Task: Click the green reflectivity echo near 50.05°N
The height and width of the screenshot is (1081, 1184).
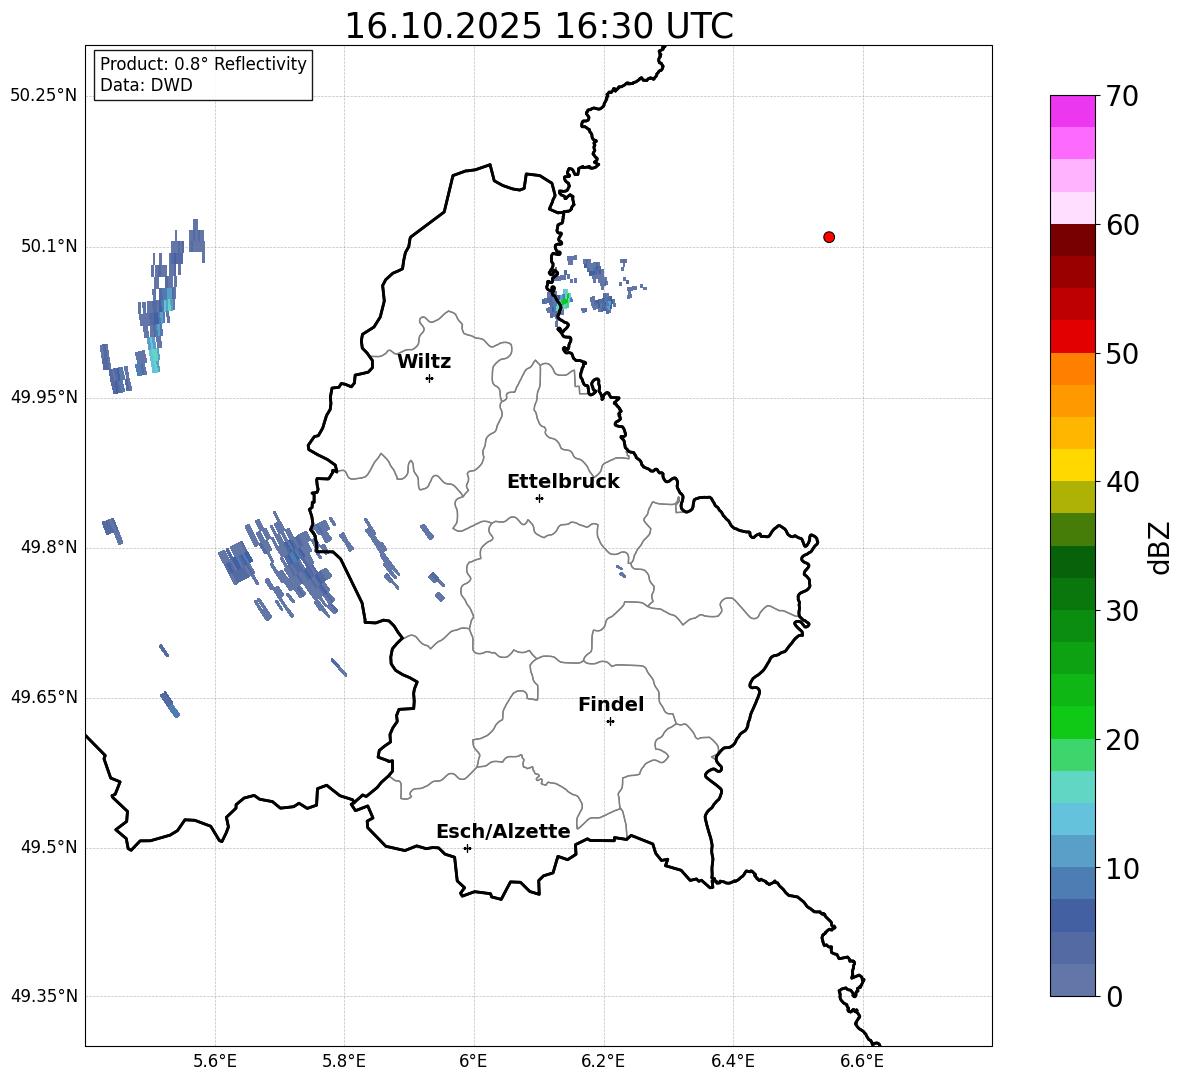Action: 565,300
